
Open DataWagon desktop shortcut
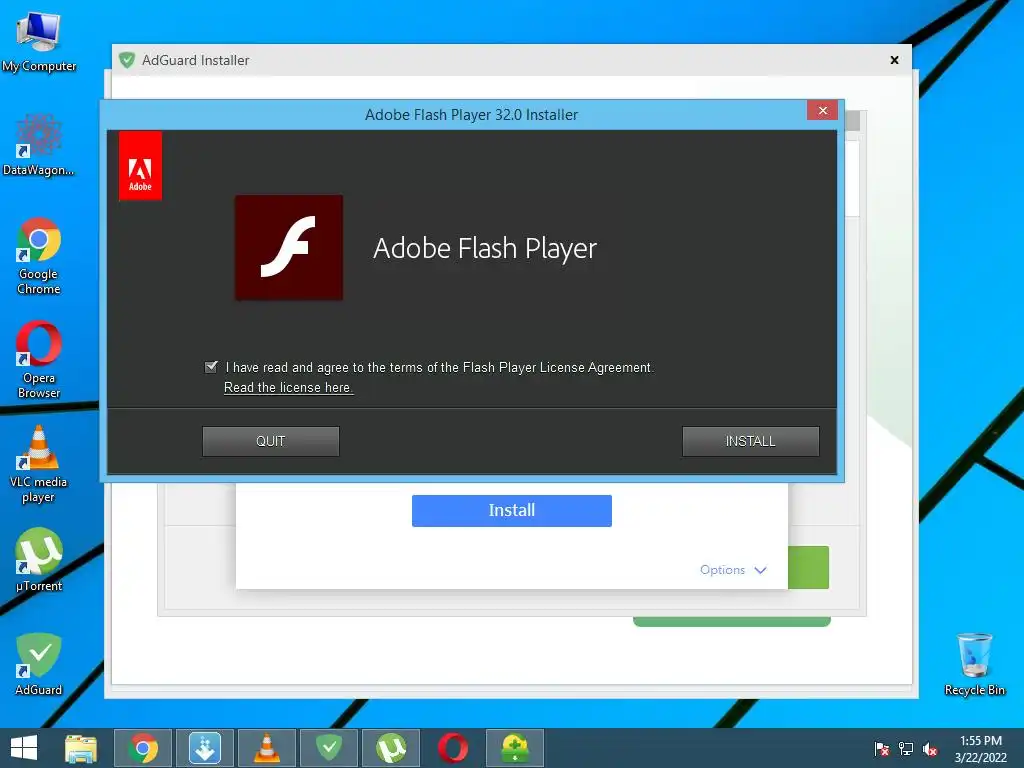click(38, 145)
